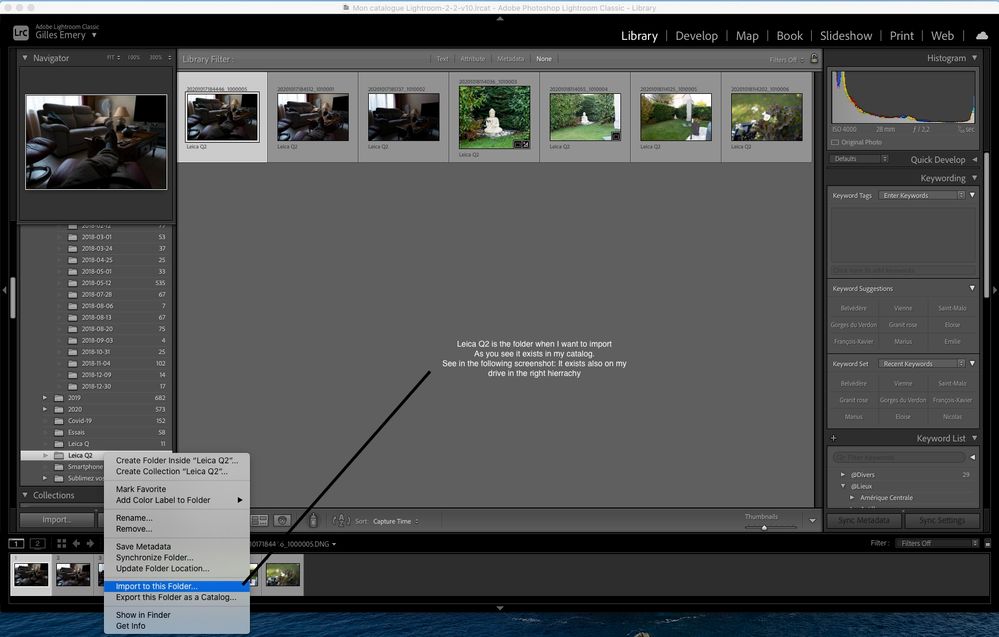Collapse the Keywording panel
The height and width of the screenshot is (637, 999).
click(975, 178)
